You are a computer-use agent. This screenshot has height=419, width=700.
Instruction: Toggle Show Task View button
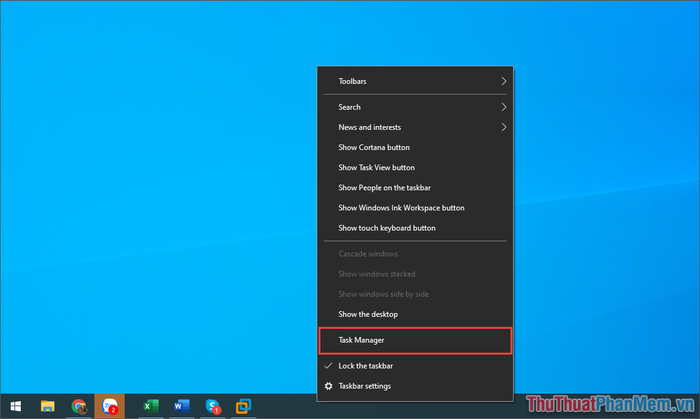click(415, 167)
